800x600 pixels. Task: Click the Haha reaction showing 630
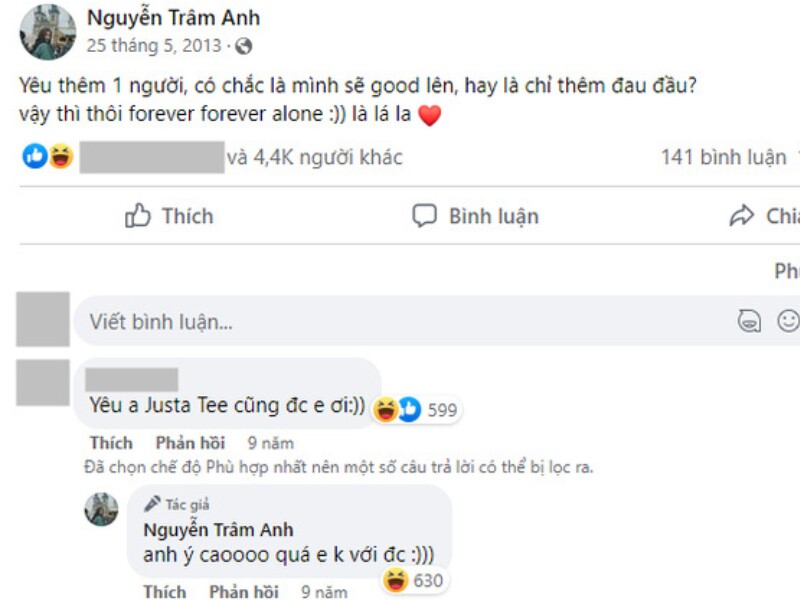[396, 580]
